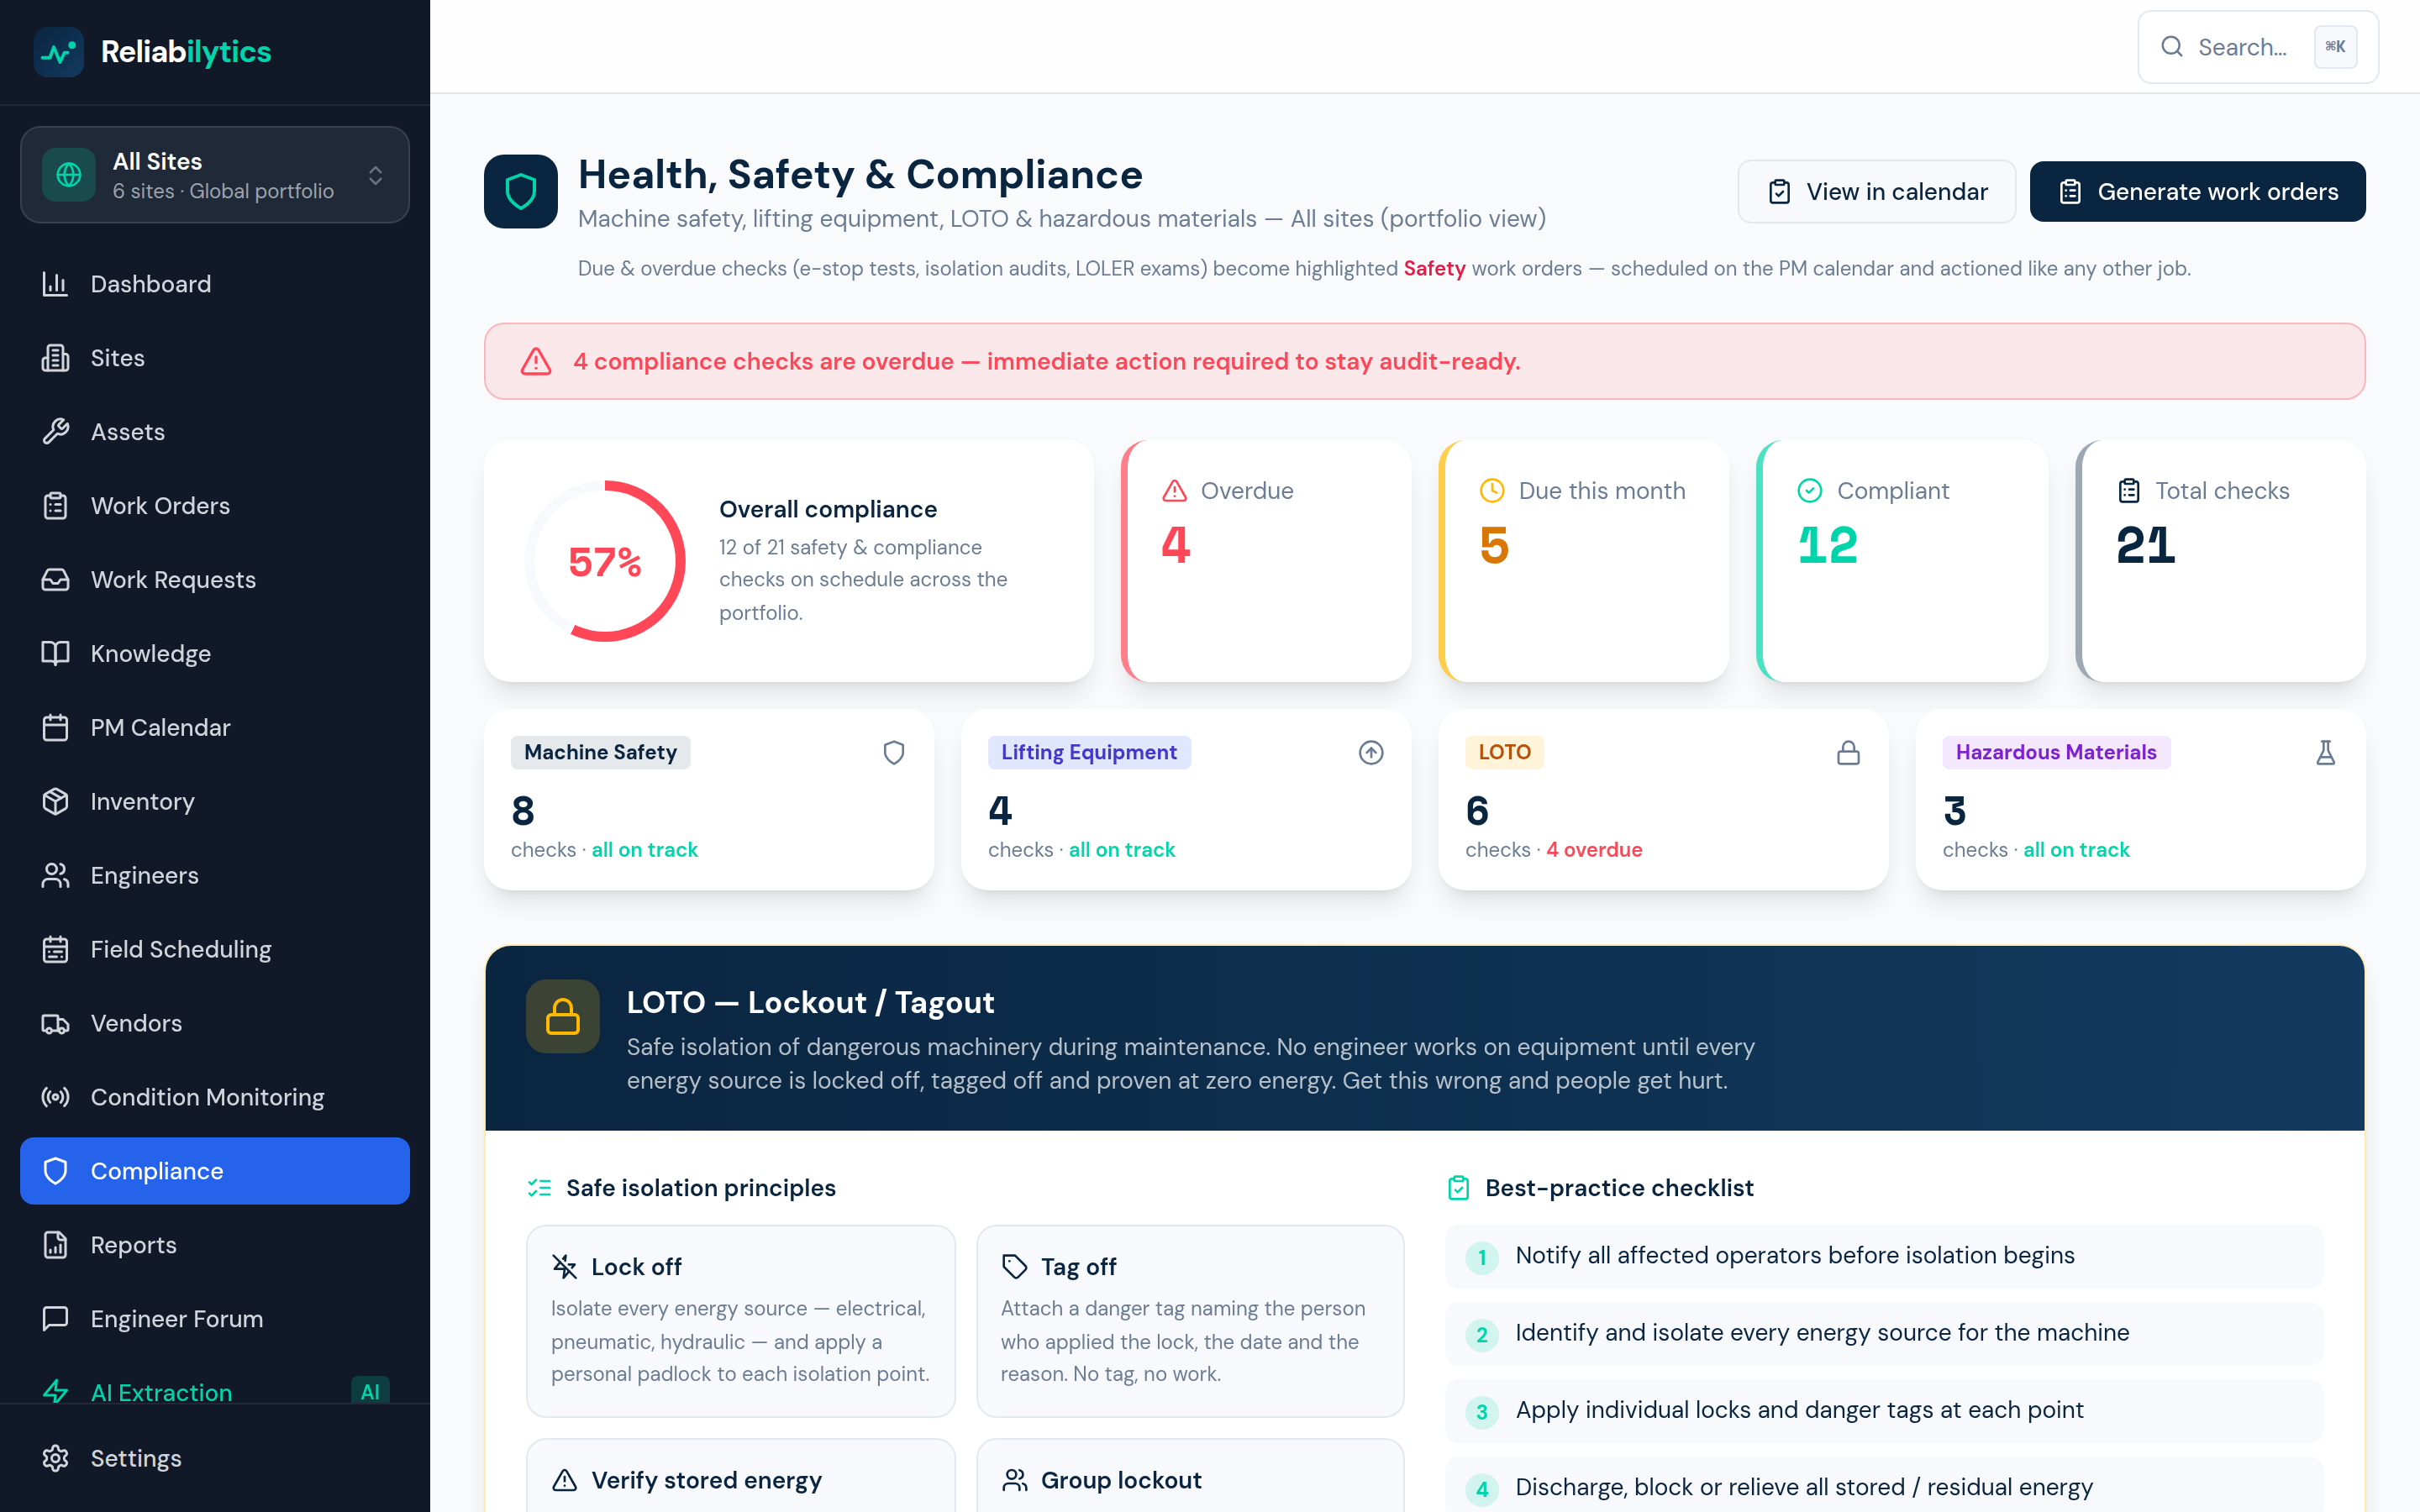Click the magnifier icon in search box
The height and width of the screenshot is (1512, 2420).
click(2172, 47)
